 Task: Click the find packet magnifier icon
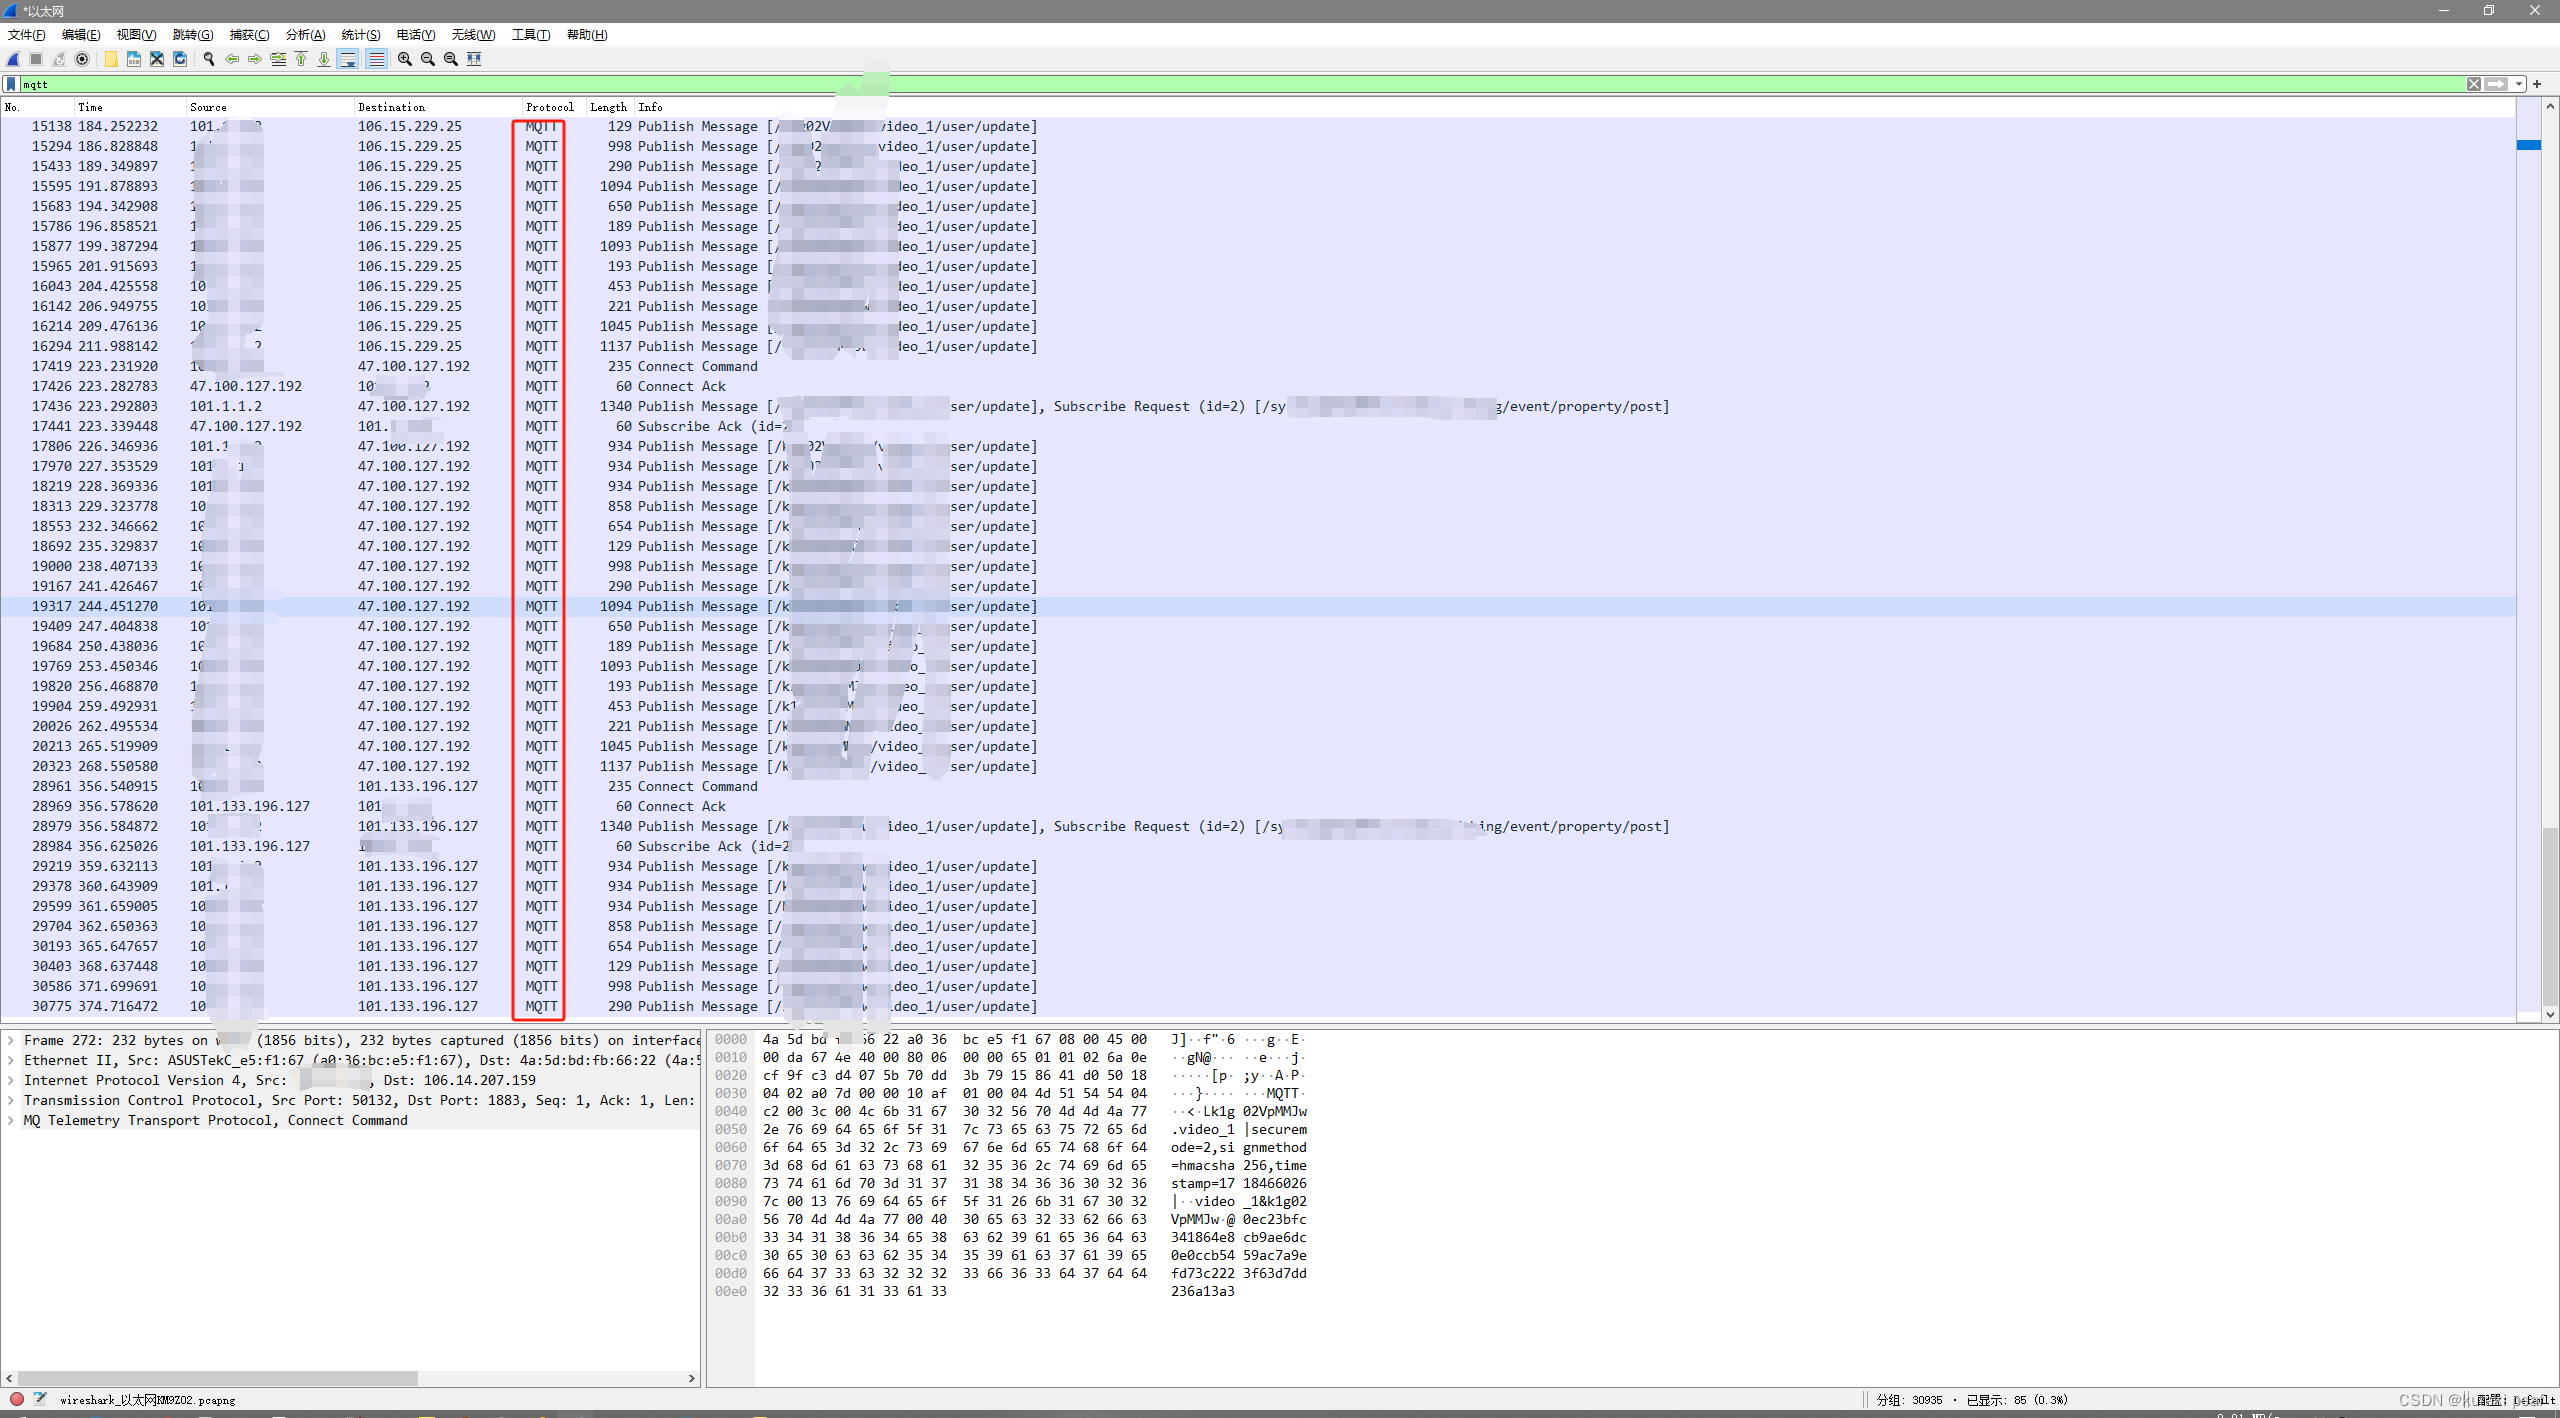tap(209, 59)
